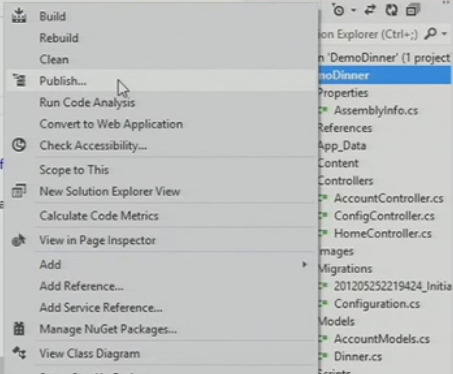Open HomeController.cs file

pyautogui.click(x=383, y=233)
